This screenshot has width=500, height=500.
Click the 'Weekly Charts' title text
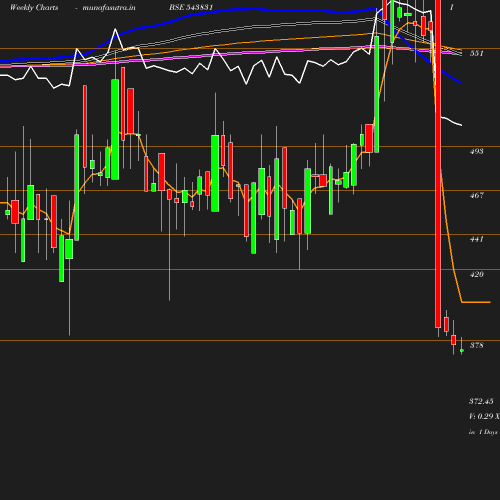coord(34,7)
